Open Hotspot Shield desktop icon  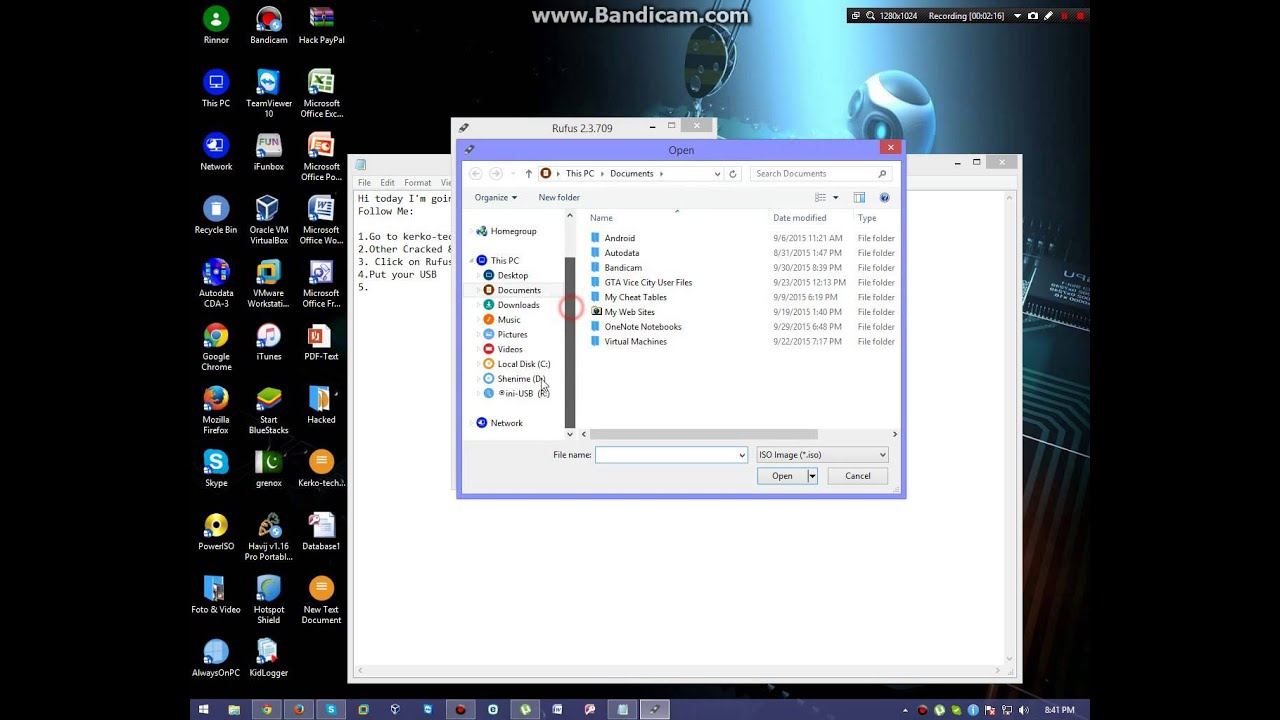coord(268,599)
